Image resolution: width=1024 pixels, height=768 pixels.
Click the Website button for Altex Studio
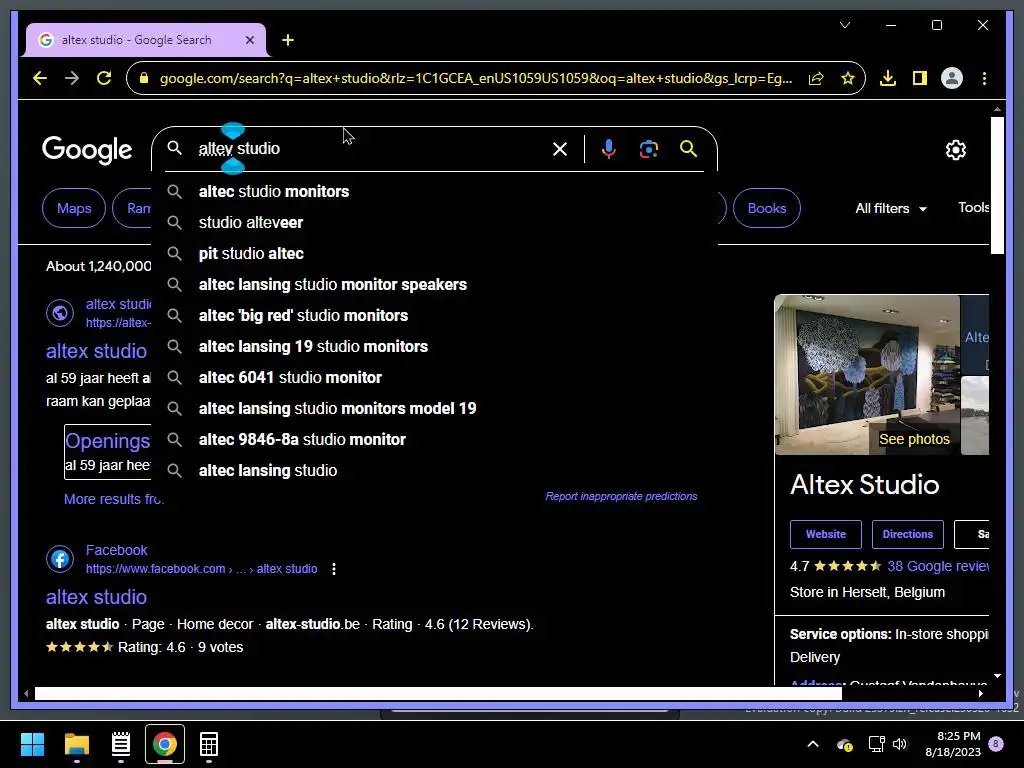pyautogui.click(x=825, y=534)
